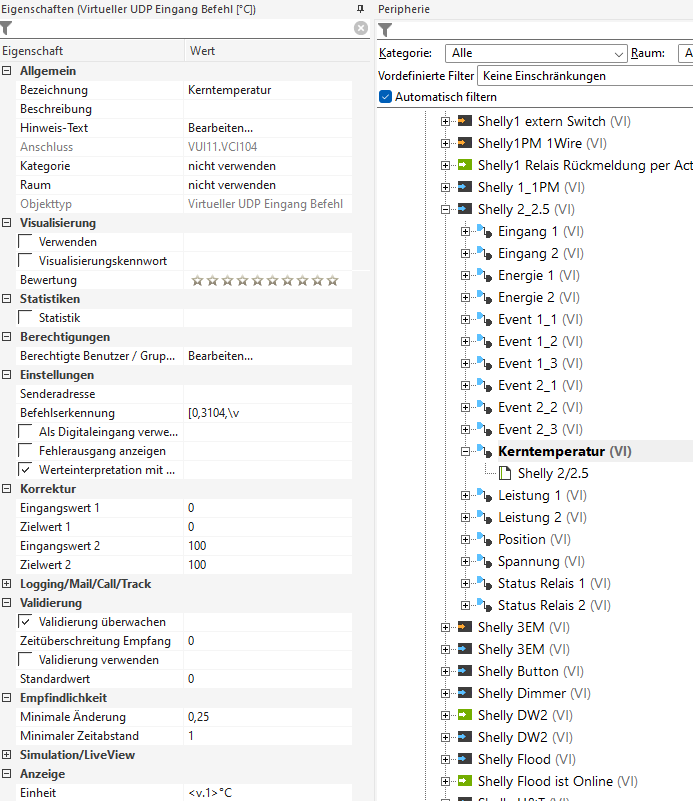Image resolution: width=693 pixels, height=801 pixels.
Task: Uncheck the Werteinterpretation mit checkbox
Action: coord(26,469)
